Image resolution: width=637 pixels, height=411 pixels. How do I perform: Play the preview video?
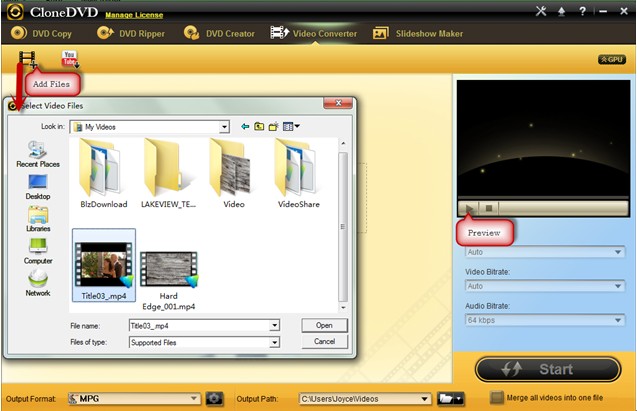tap(468, 208)
